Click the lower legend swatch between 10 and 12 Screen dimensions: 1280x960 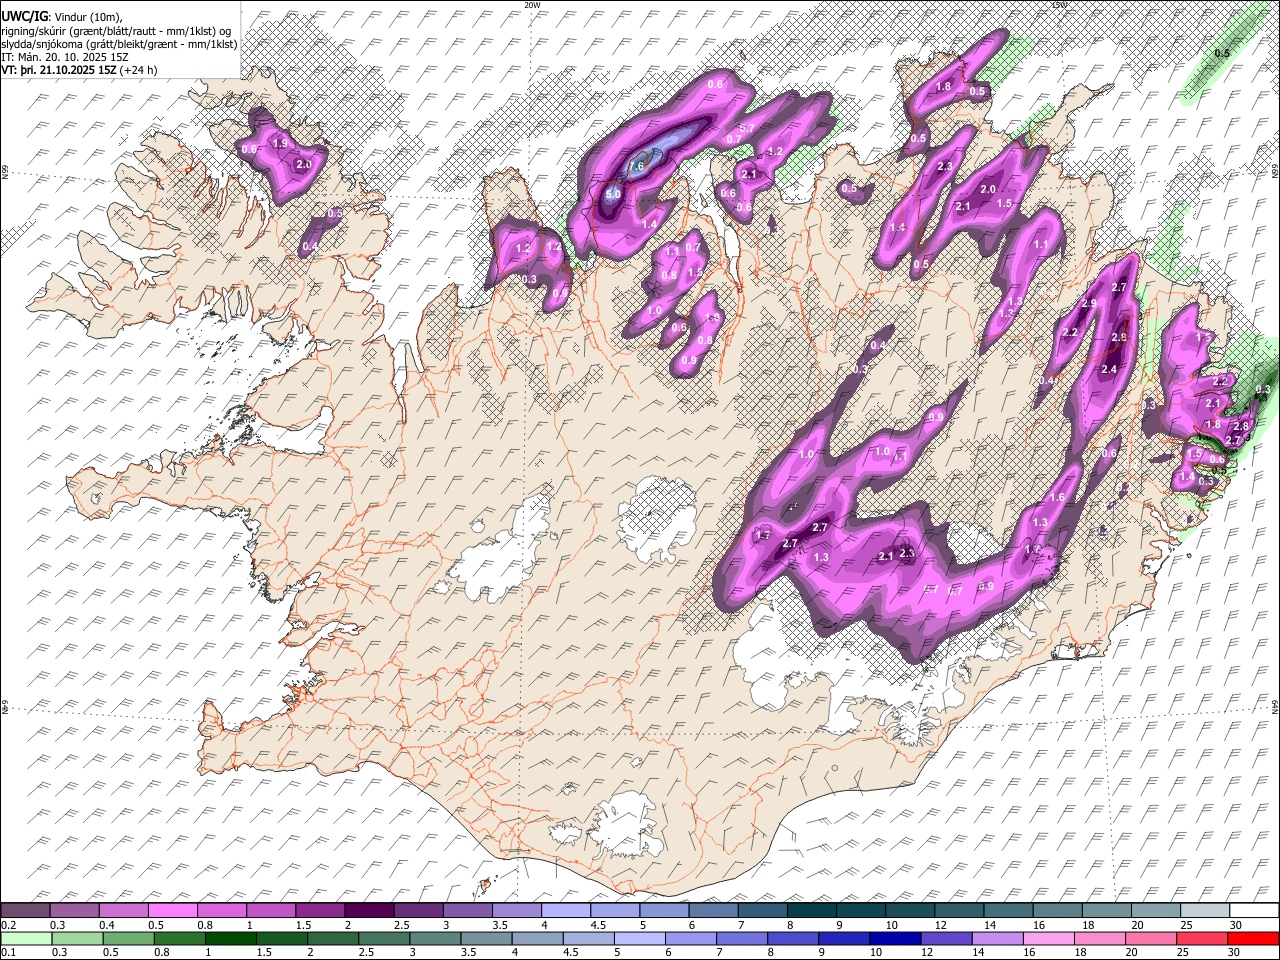pos(895,938)
